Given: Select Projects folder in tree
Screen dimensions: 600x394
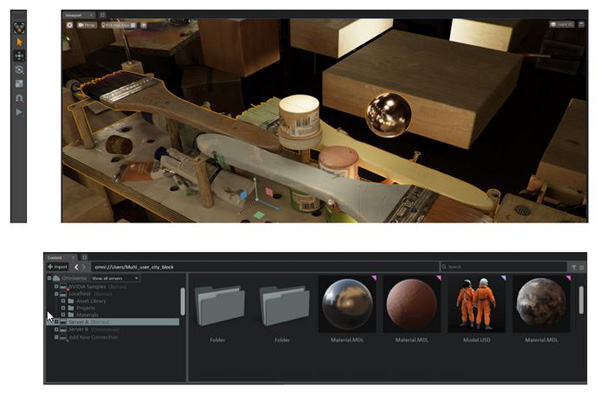Looking at the screenshot, I should pyautogui.click(x=86, y=308).
